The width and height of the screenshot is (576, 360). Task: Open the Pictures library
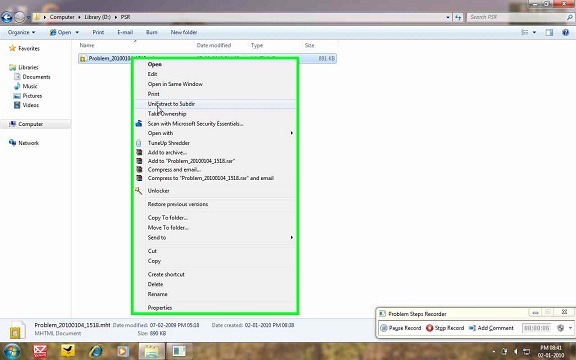point(28,96)
